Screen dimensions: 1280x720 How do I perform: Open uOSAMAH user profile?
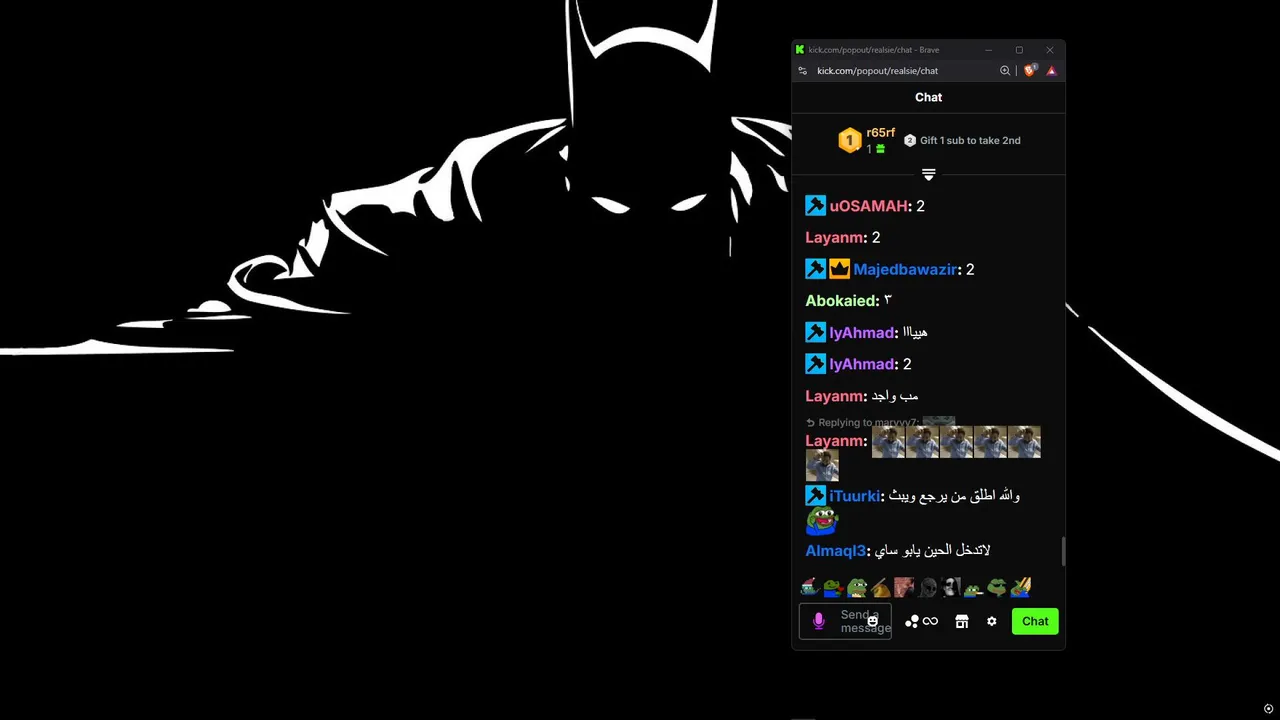click(x=869, y=206)
